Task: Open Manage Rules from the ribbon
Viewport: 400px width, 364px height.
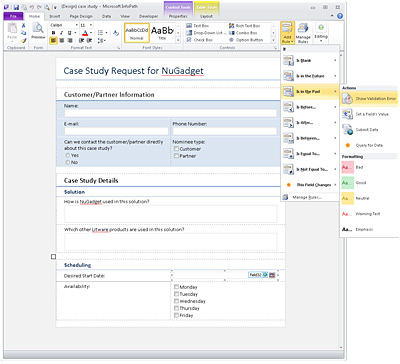Action: point(303,33)
